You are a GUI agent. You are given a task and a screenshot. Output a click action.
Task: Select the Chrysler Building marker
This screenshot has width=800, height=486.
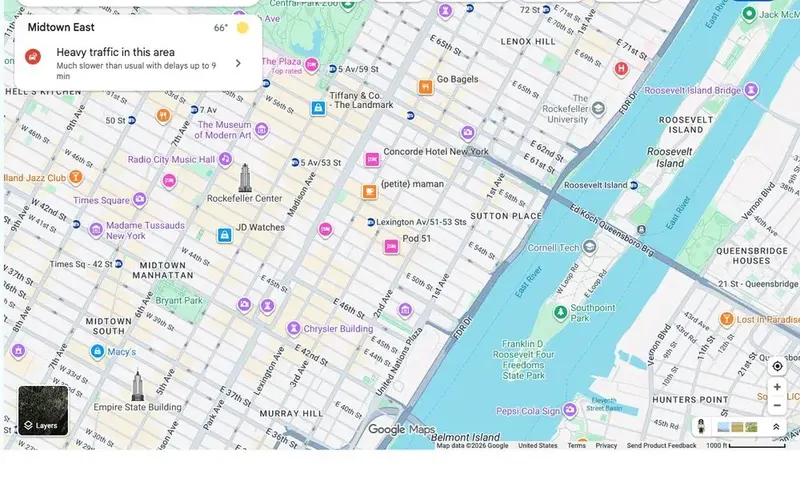[x=293, y=329]
